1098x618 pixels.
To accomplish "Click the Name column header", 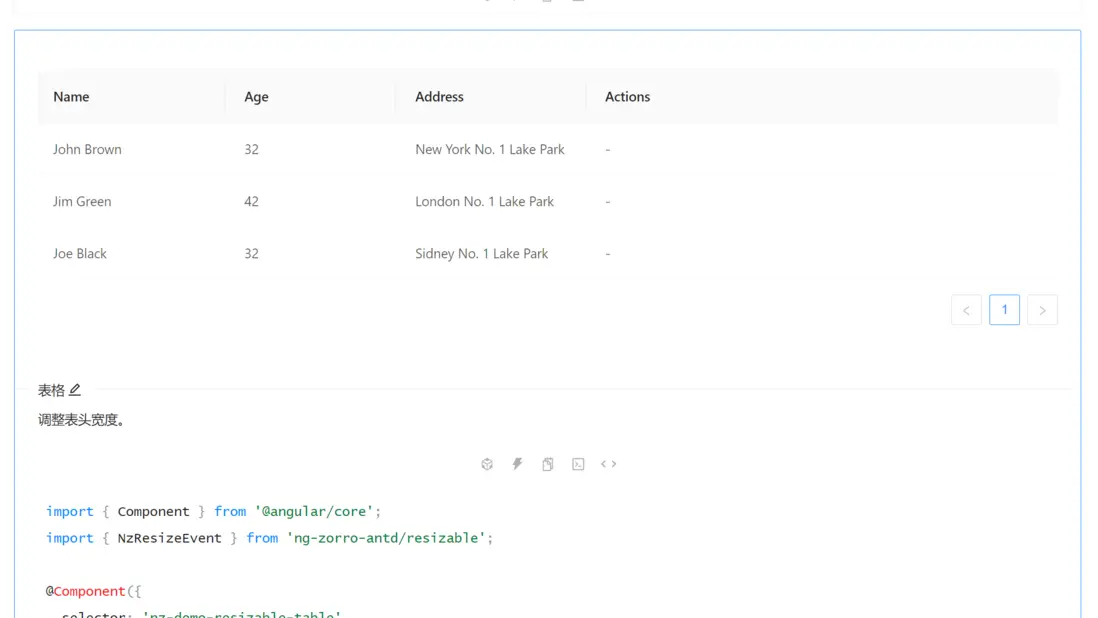I will pos(71,97).
